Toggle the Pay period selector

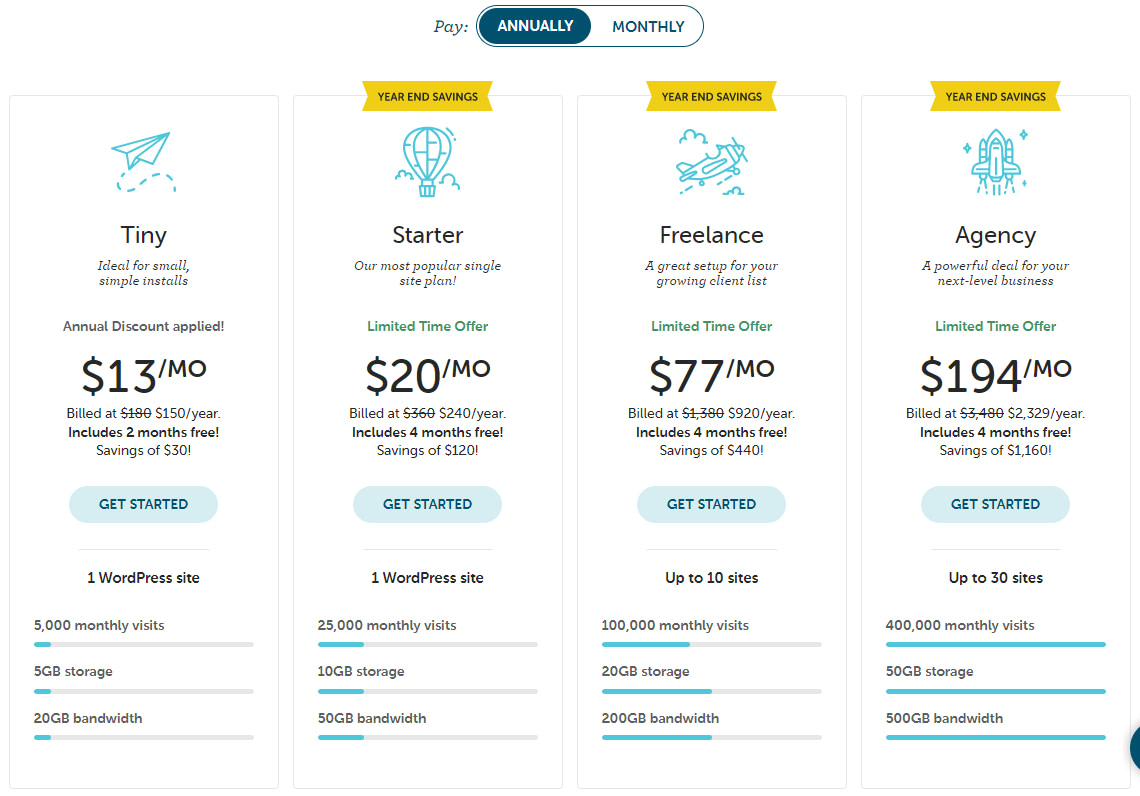(590, 26)
